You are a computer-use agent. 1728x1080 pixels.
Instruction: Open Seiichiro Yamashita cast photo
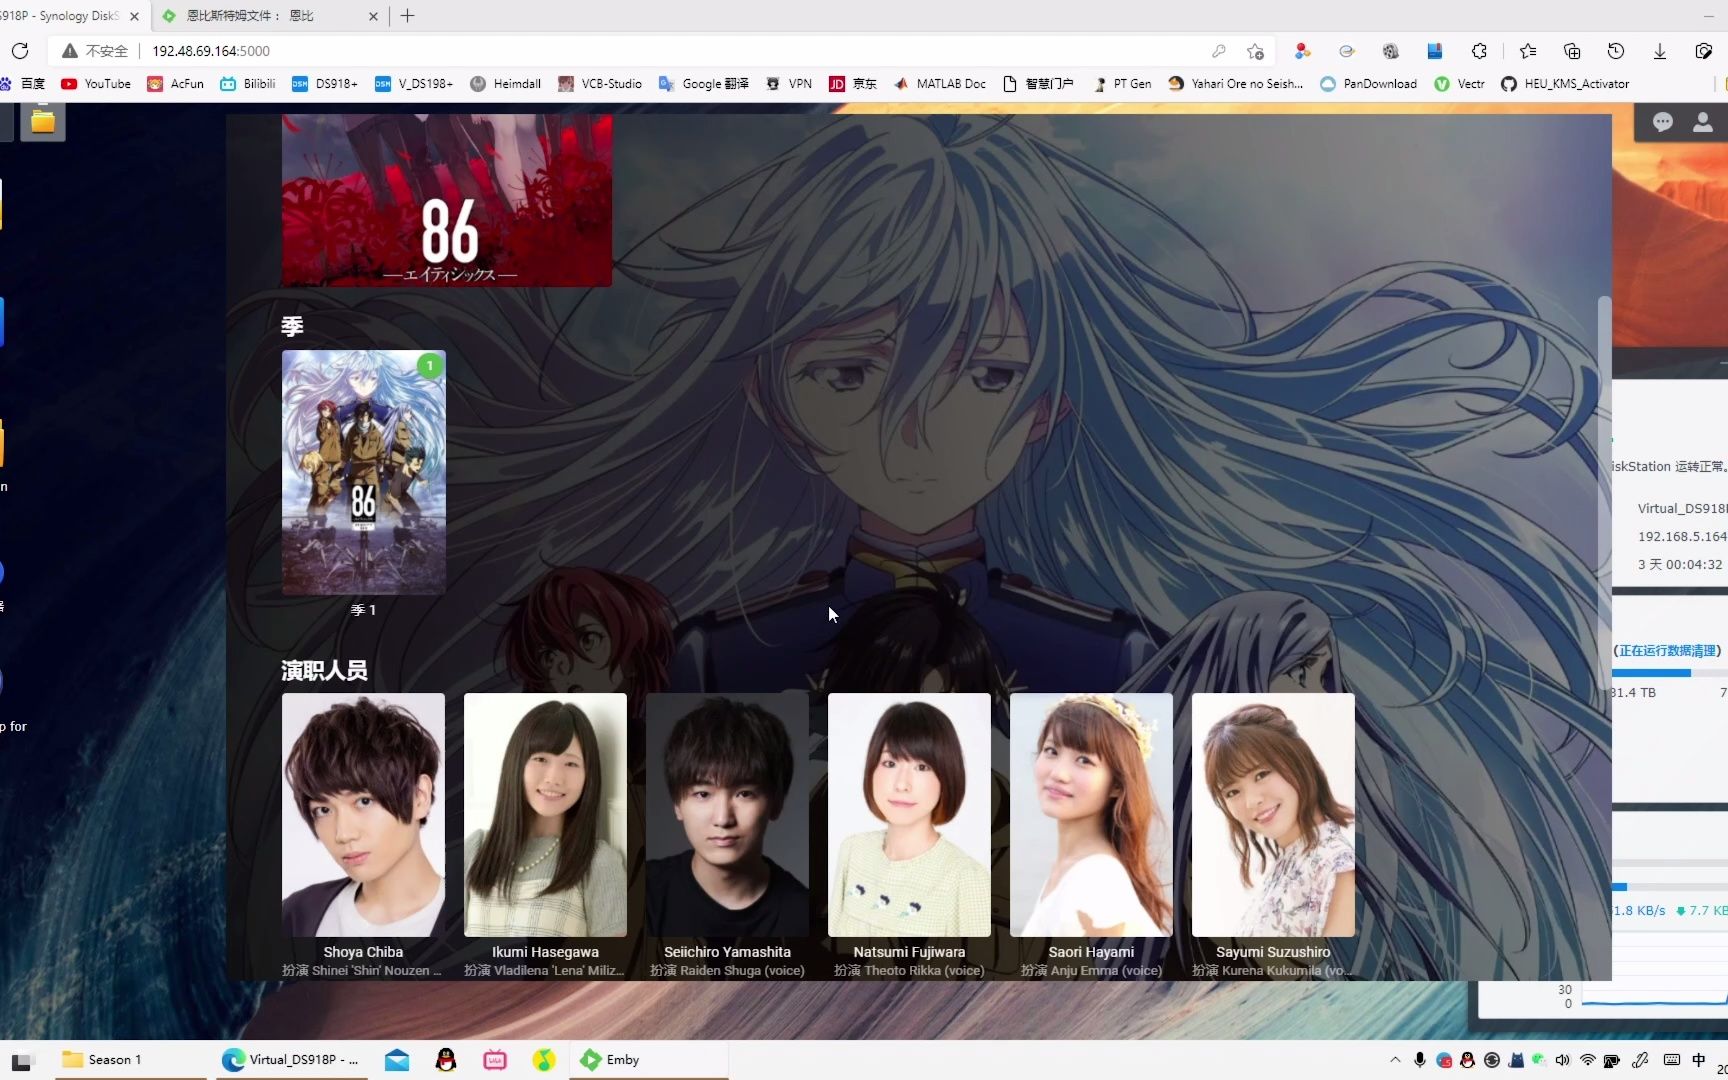727,815
